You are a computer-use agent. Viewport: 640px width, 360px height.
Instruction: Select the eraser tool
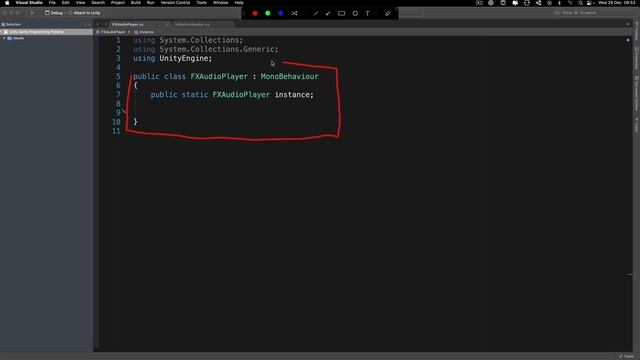tap(387, 13)
